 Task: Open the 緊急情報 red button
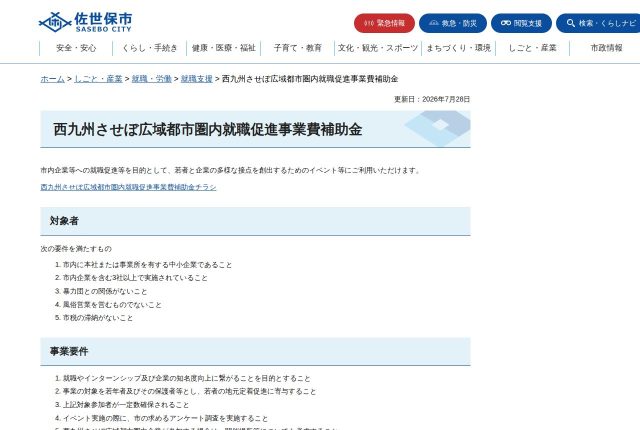[384, 23]
